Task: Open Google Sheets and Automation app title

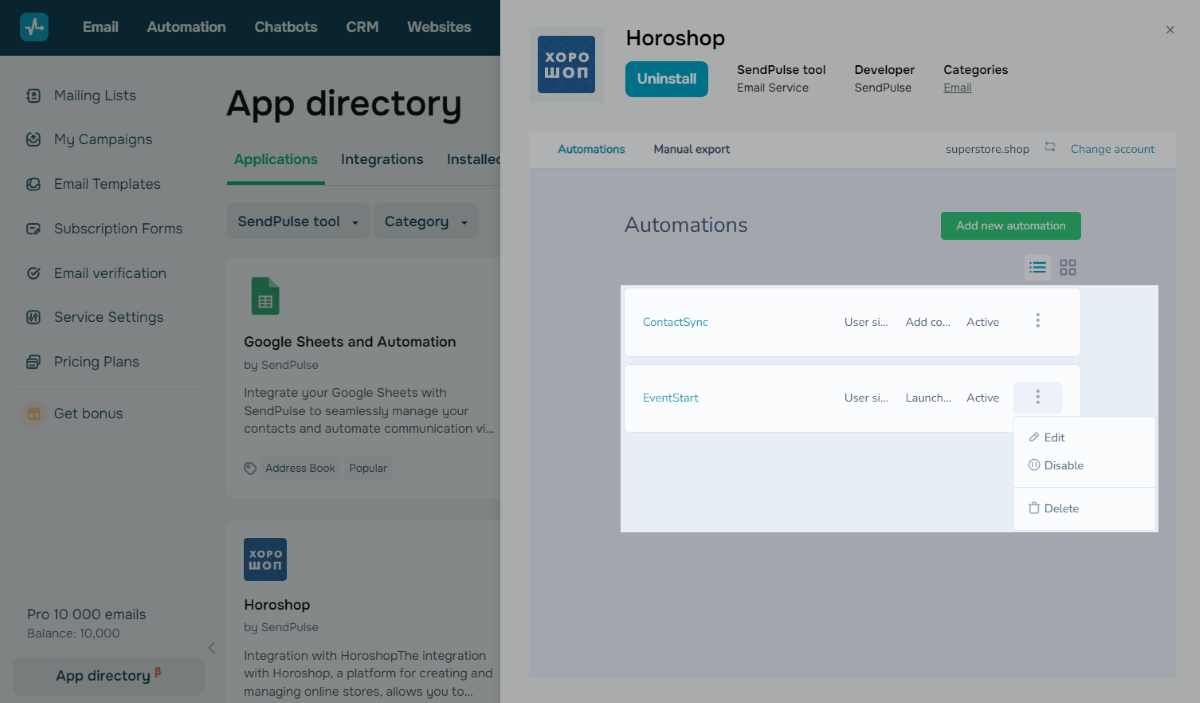Action: point(350,342)
